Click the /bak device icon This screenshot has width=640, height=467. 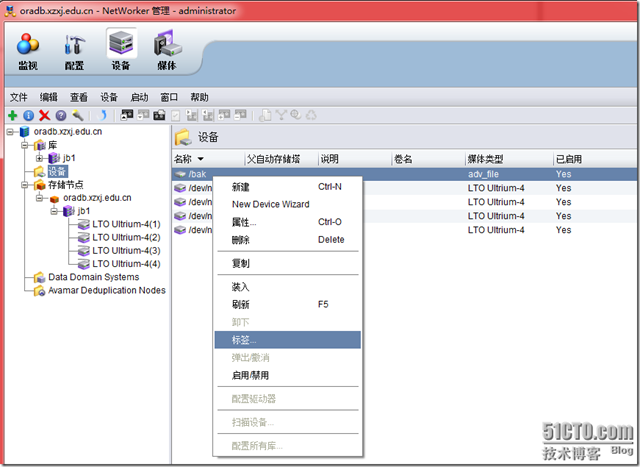[180, 174]
